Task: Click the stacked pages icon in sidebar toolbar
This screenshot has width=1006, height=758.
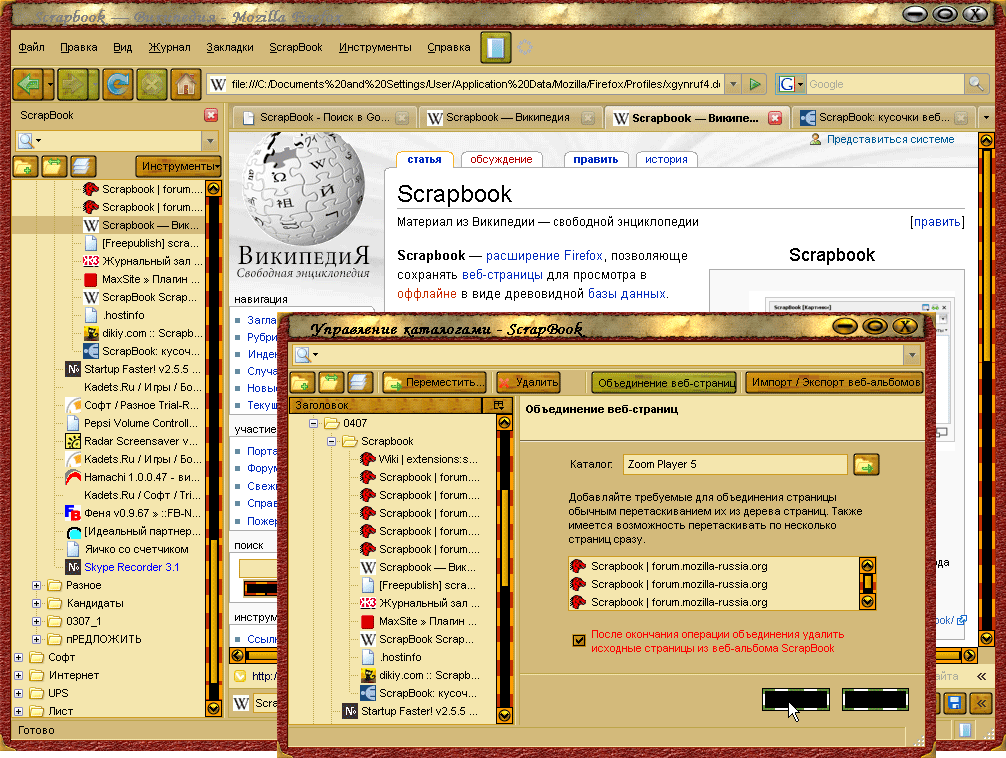Action: pyautogui.click(x=83, y=166)
